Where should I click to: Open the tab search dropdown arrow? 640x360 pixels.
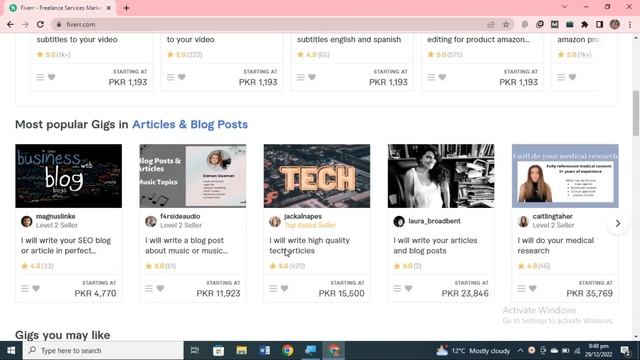(x=564, y=7)
